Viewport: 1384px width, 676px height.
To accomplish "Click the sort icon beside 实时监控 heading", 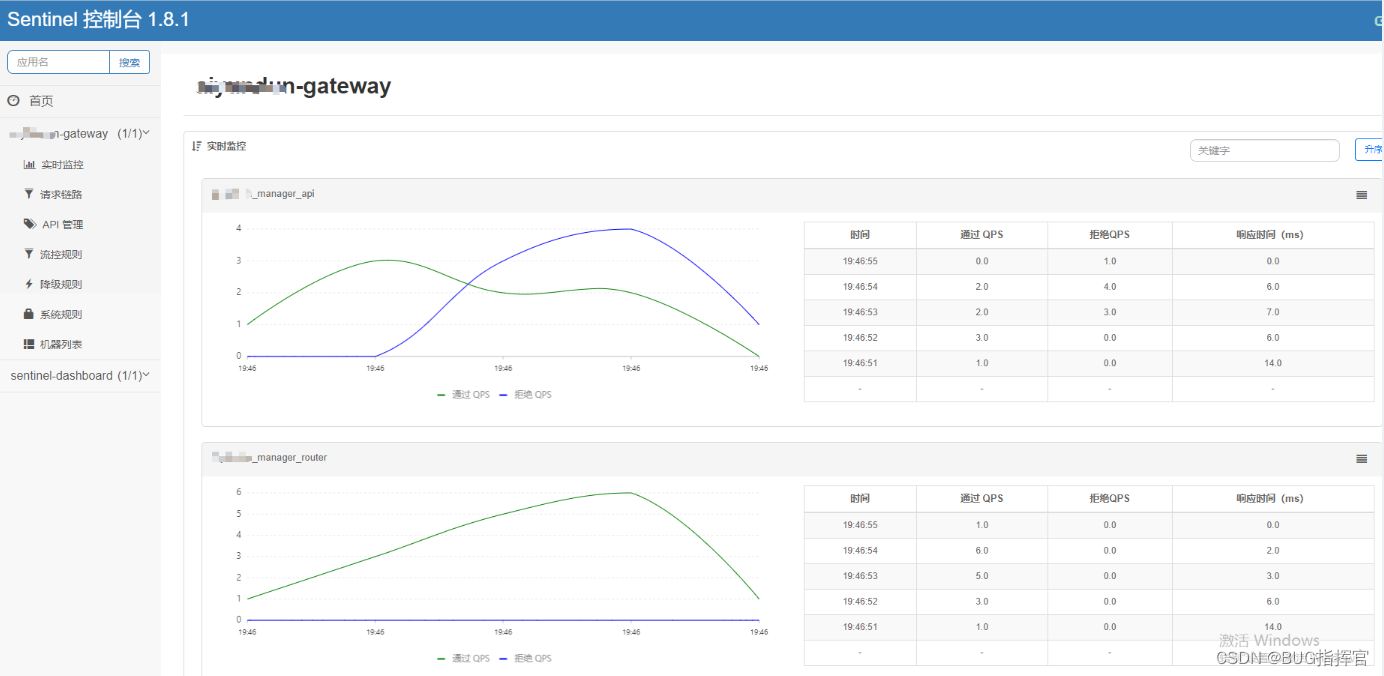I will tap(197, 146).
